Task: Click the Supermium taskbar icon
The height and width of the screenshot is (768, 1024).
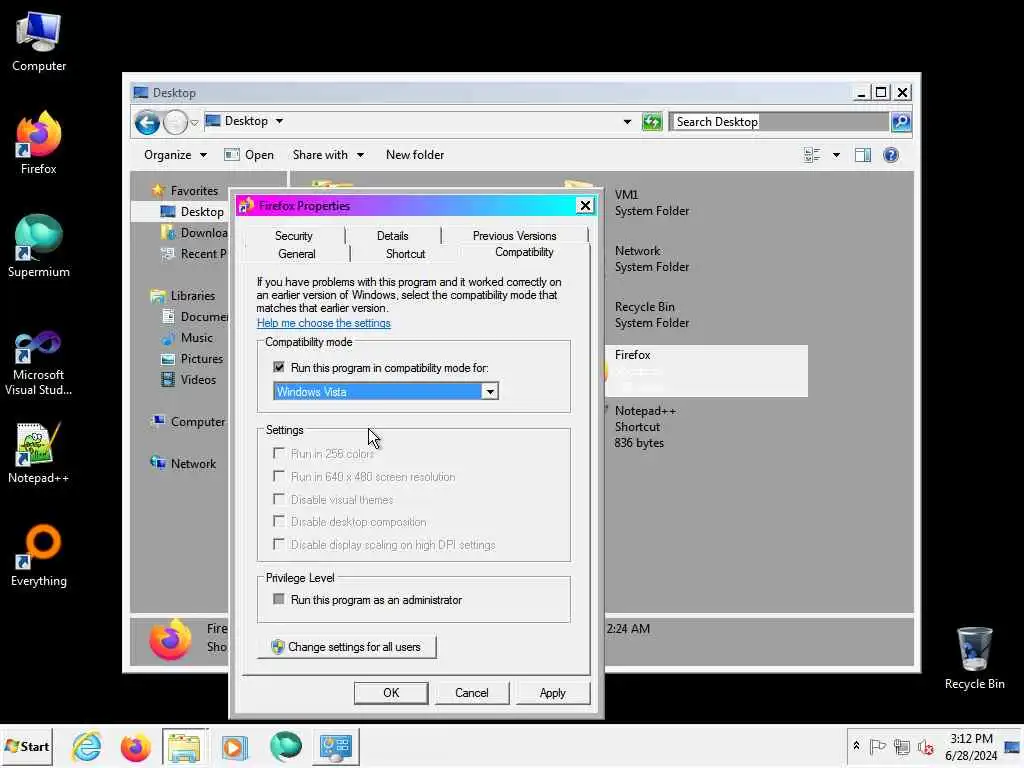Action: pos(285,746)
